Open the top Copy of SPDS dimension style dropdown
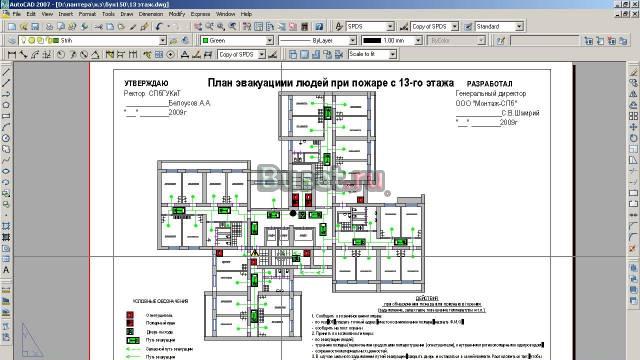The width and height of the screenshot is (640, 360). pyautogui.click(x=455, y=27)
